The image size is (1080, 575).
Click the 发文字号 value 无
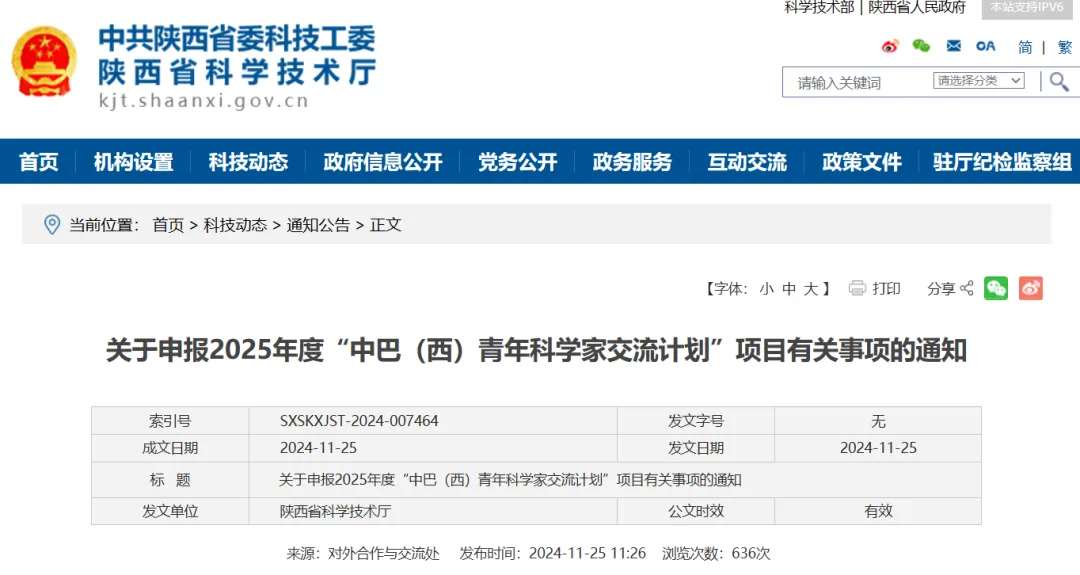coord(878,421)
